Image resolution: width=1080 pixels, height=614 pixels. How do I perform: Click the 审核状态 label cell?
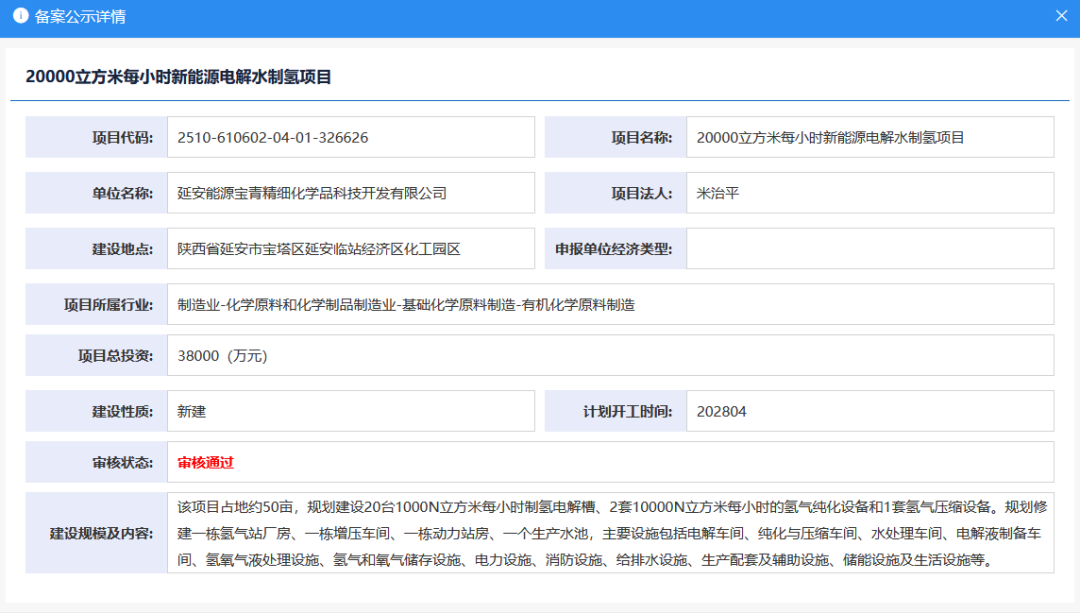[x=96, y=462]
